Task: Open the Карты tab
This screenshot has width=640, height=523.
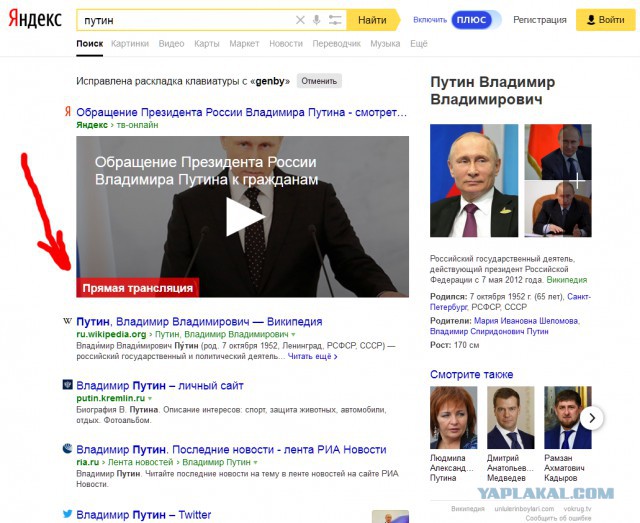Action: (x=207, y=44)
